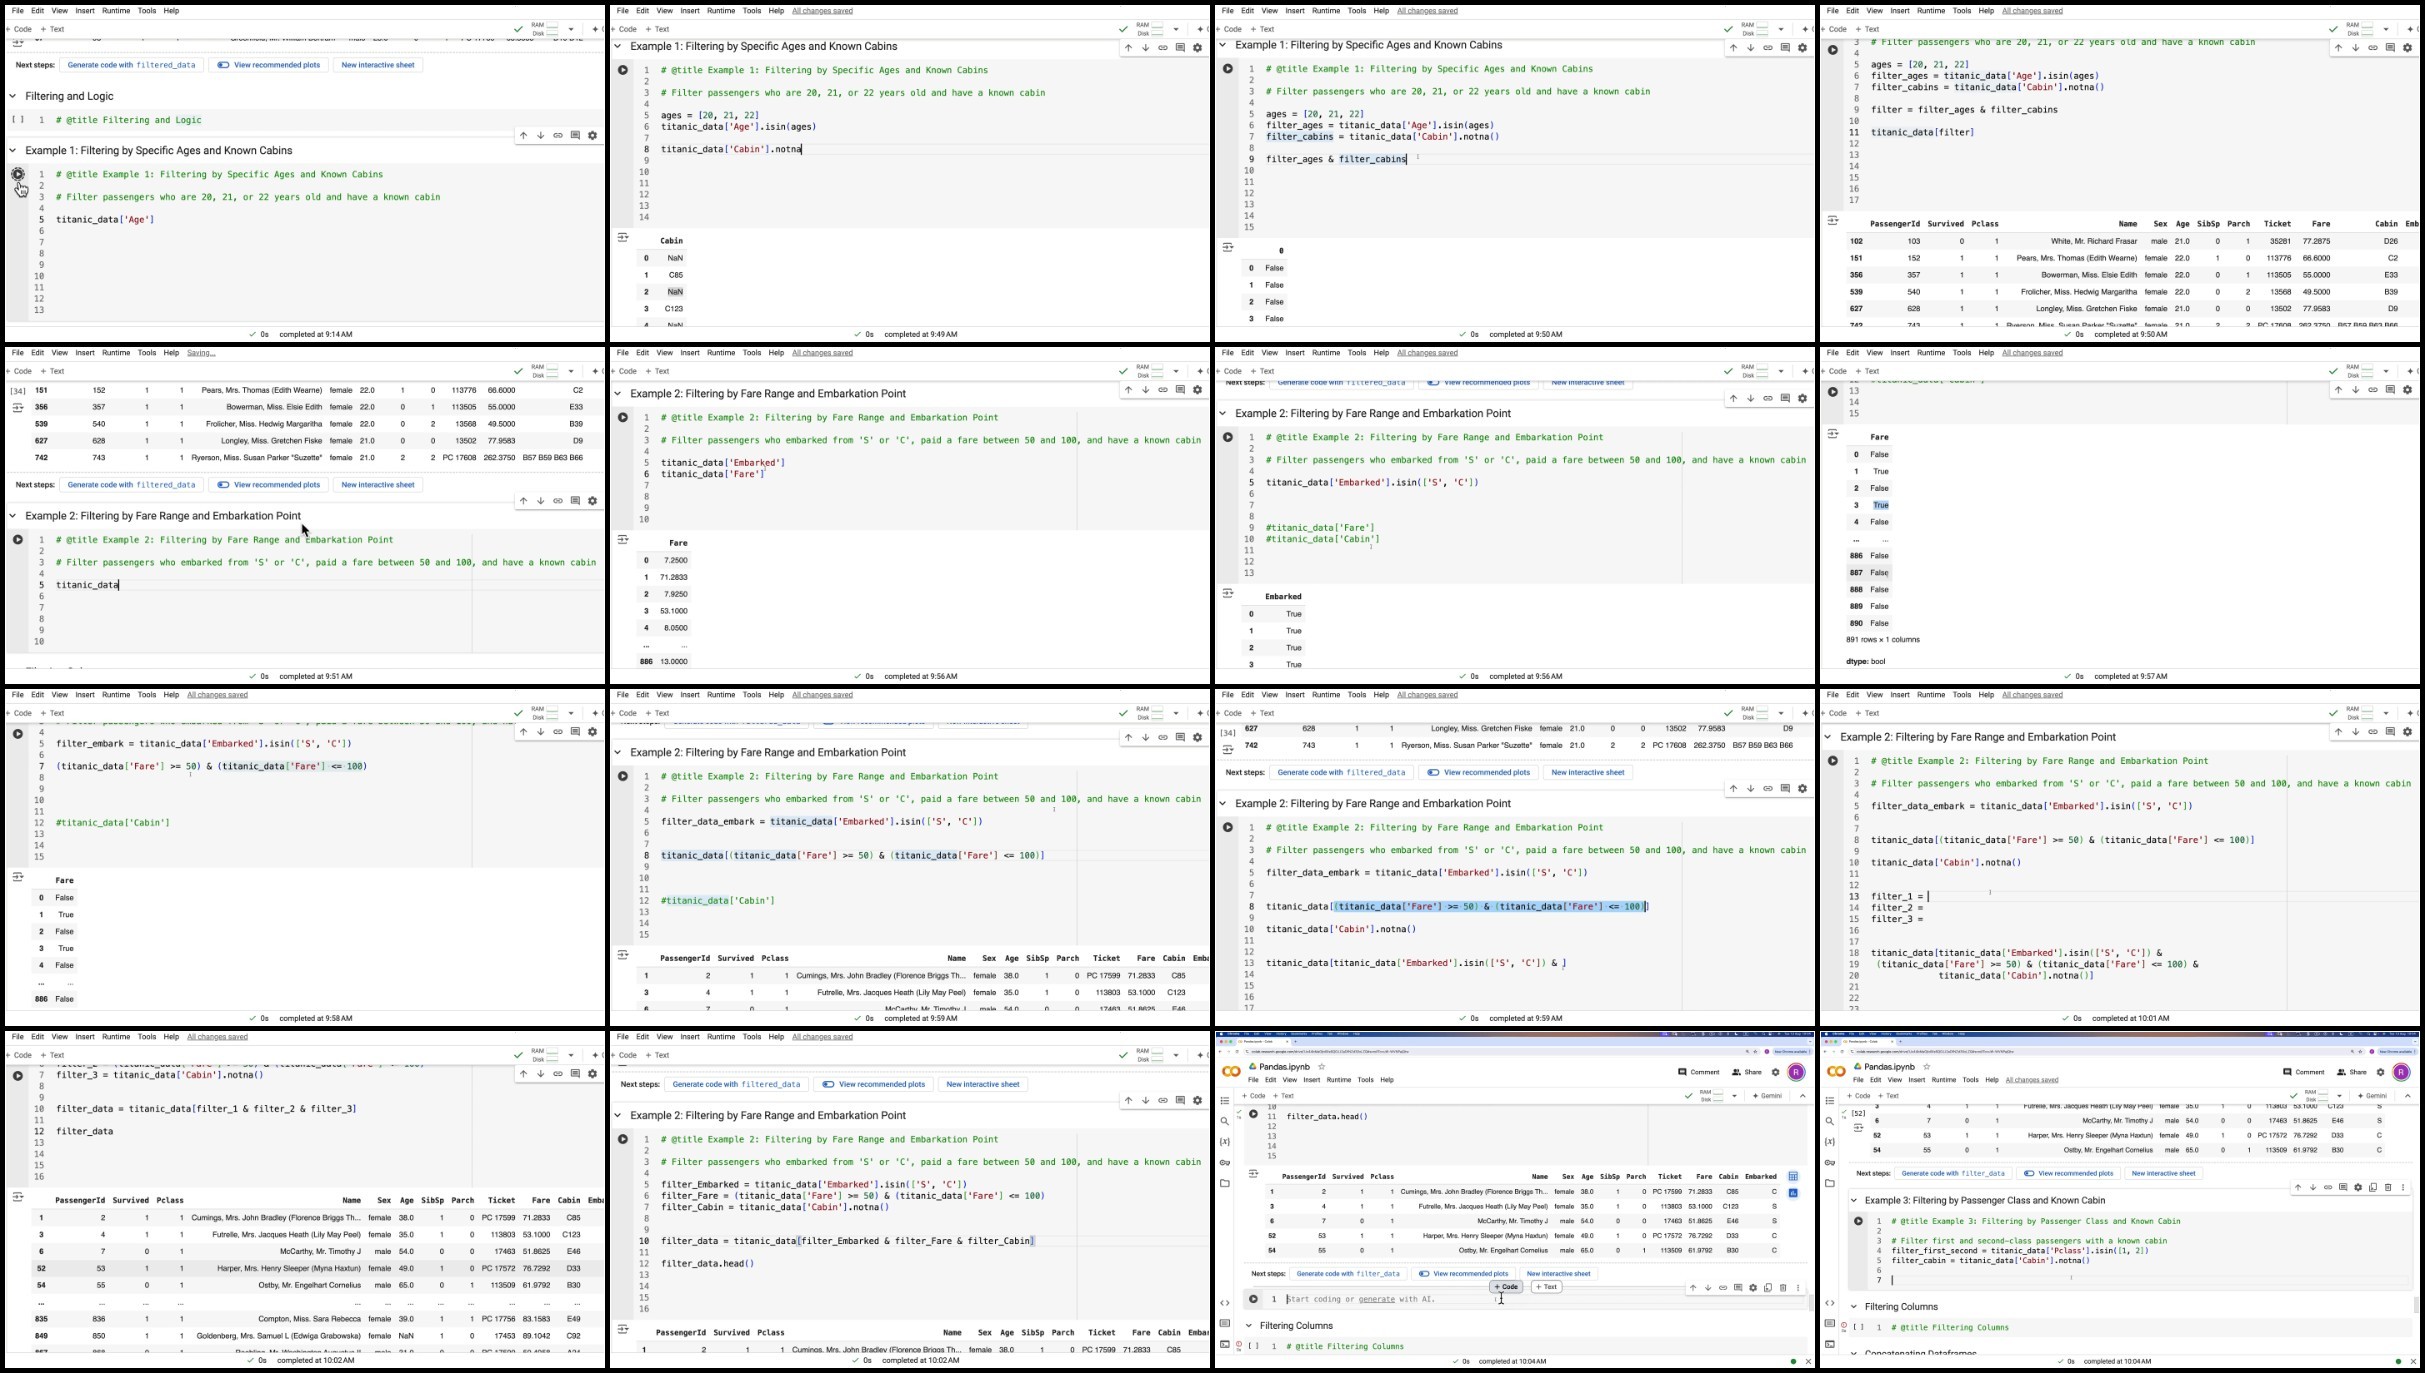Collapse Filtering Columns in Example 3 window
Viewport: 2425px width, 1373px height.
[x=1854, y=1306]
